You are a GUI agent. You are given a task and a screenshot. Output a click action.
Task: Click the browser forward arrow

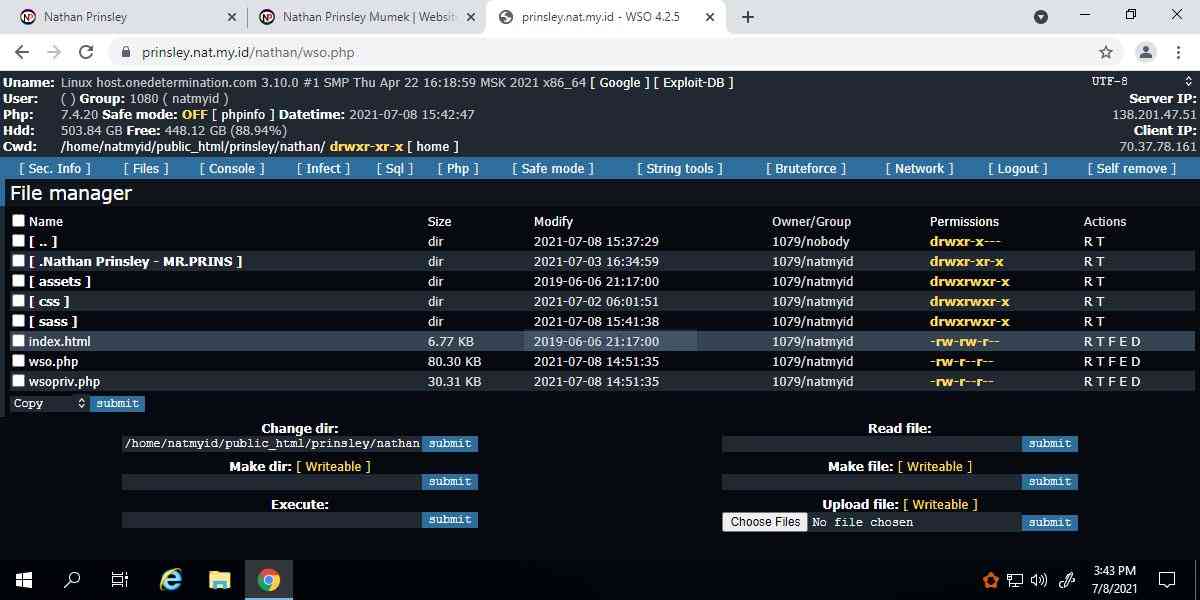coord(54,52)
